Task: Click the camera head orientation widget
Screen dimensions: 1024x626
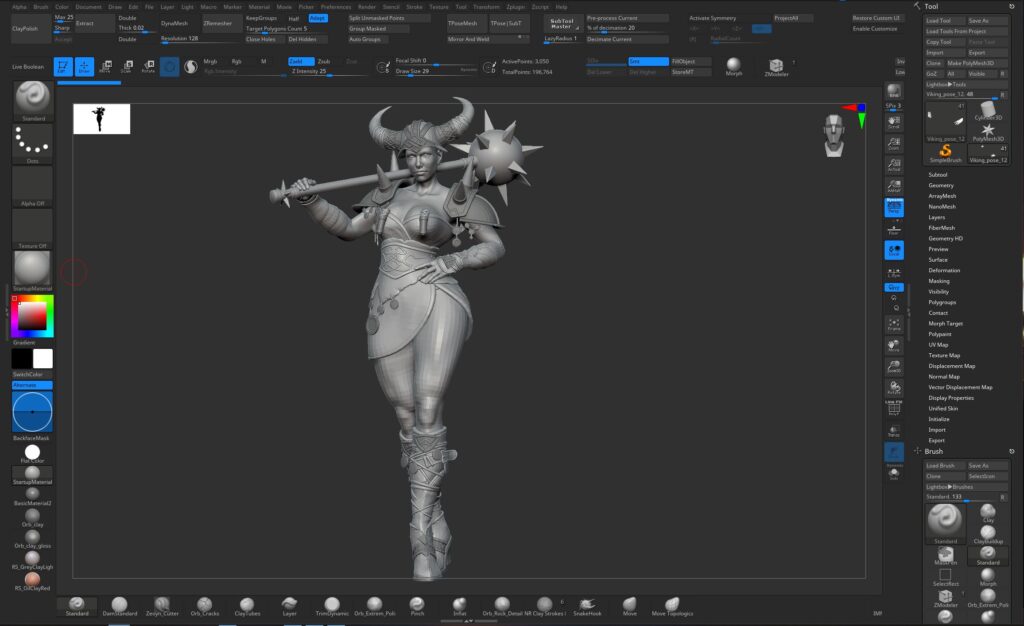Action: (834, 136)
